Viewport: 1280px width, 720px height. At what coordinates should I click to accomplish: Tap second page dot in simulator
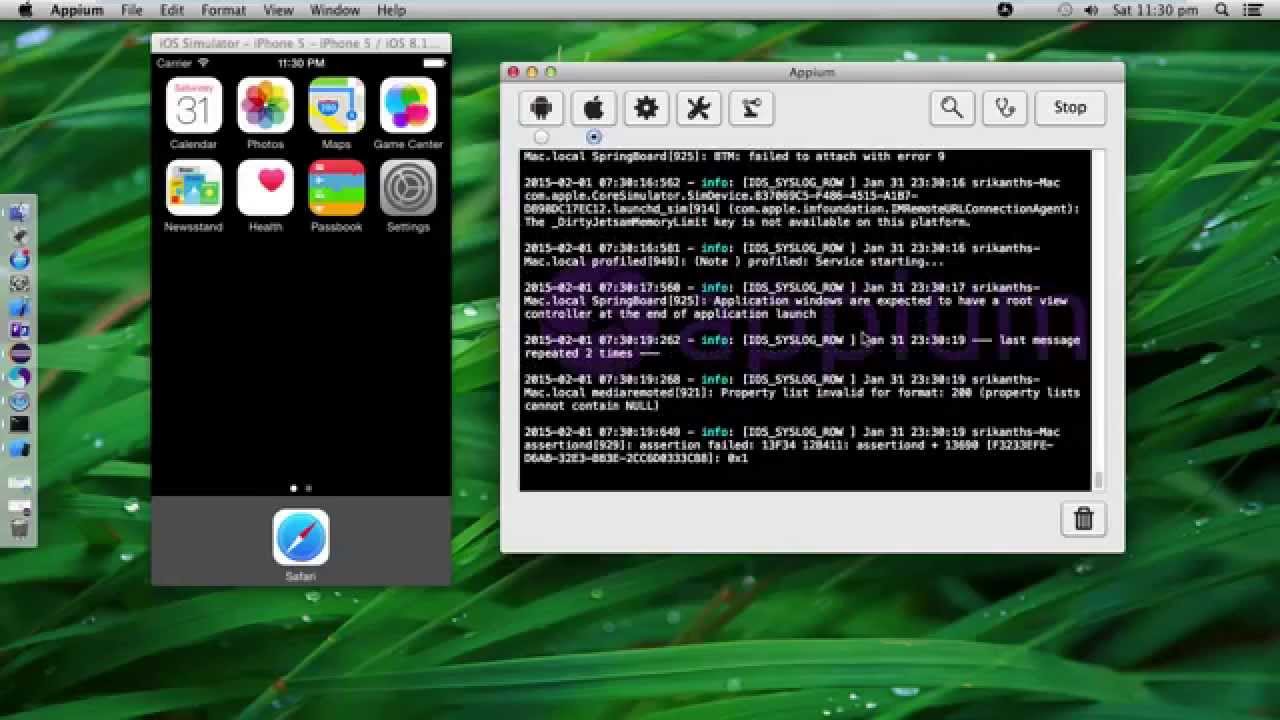pos(308,488)
